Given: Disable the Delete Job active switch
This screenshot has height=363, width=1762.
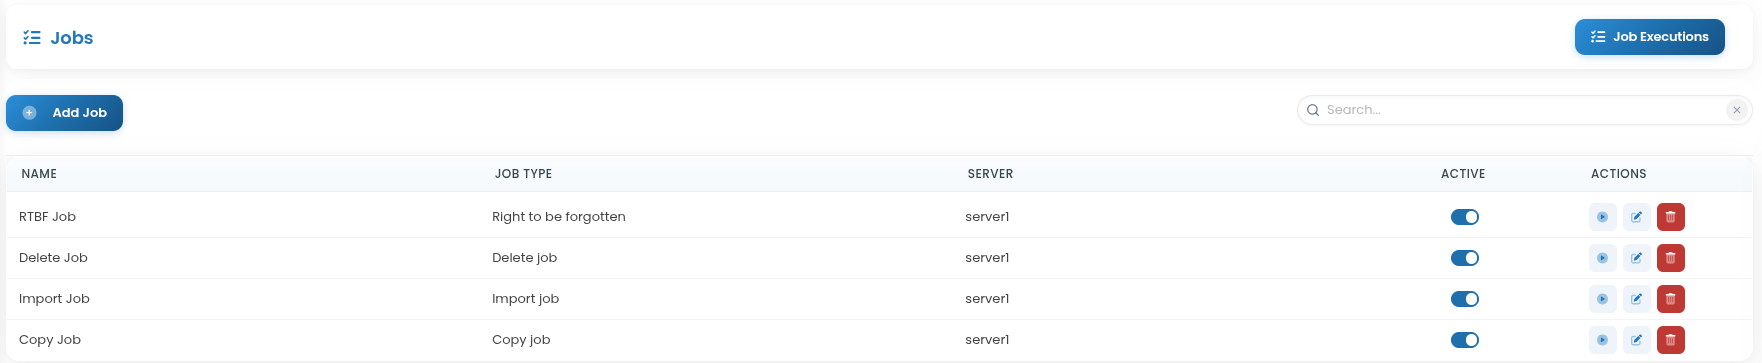Looking at the screenshot, I should (x=1465, y=258).
